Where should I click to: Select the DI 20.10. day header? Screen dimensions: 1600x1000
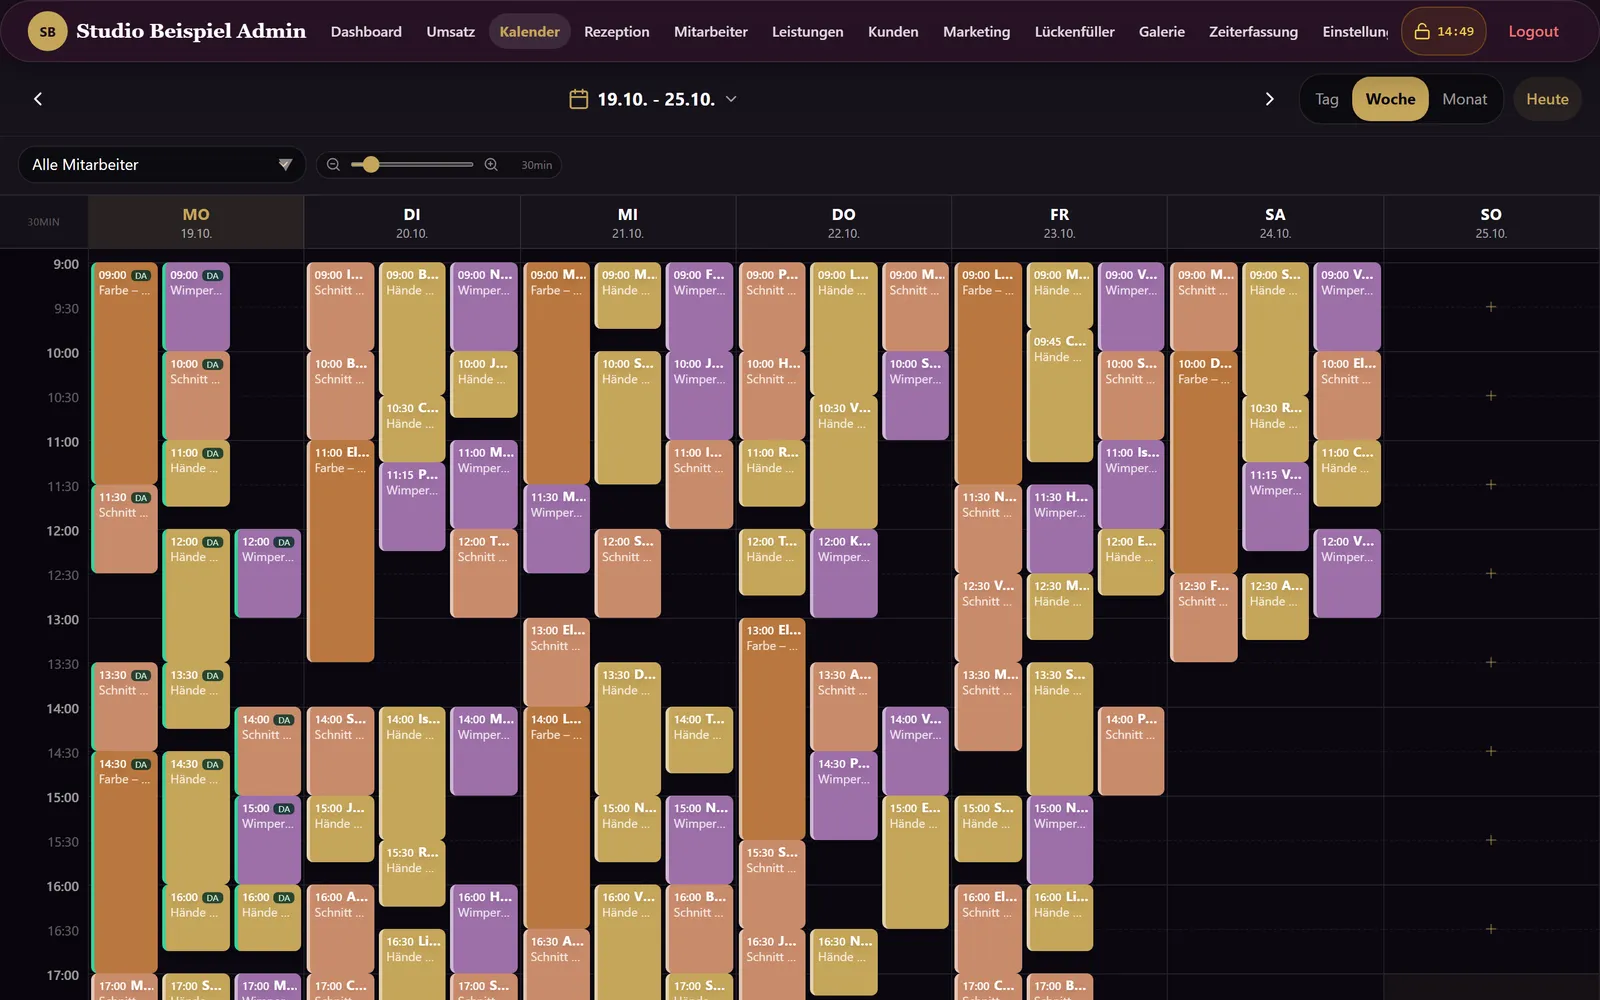coord(412,222)
